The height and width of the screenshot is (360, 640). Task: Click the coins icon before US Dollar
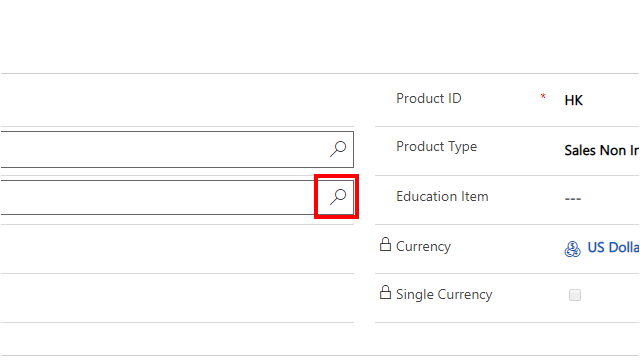click(x=573, y=249)
